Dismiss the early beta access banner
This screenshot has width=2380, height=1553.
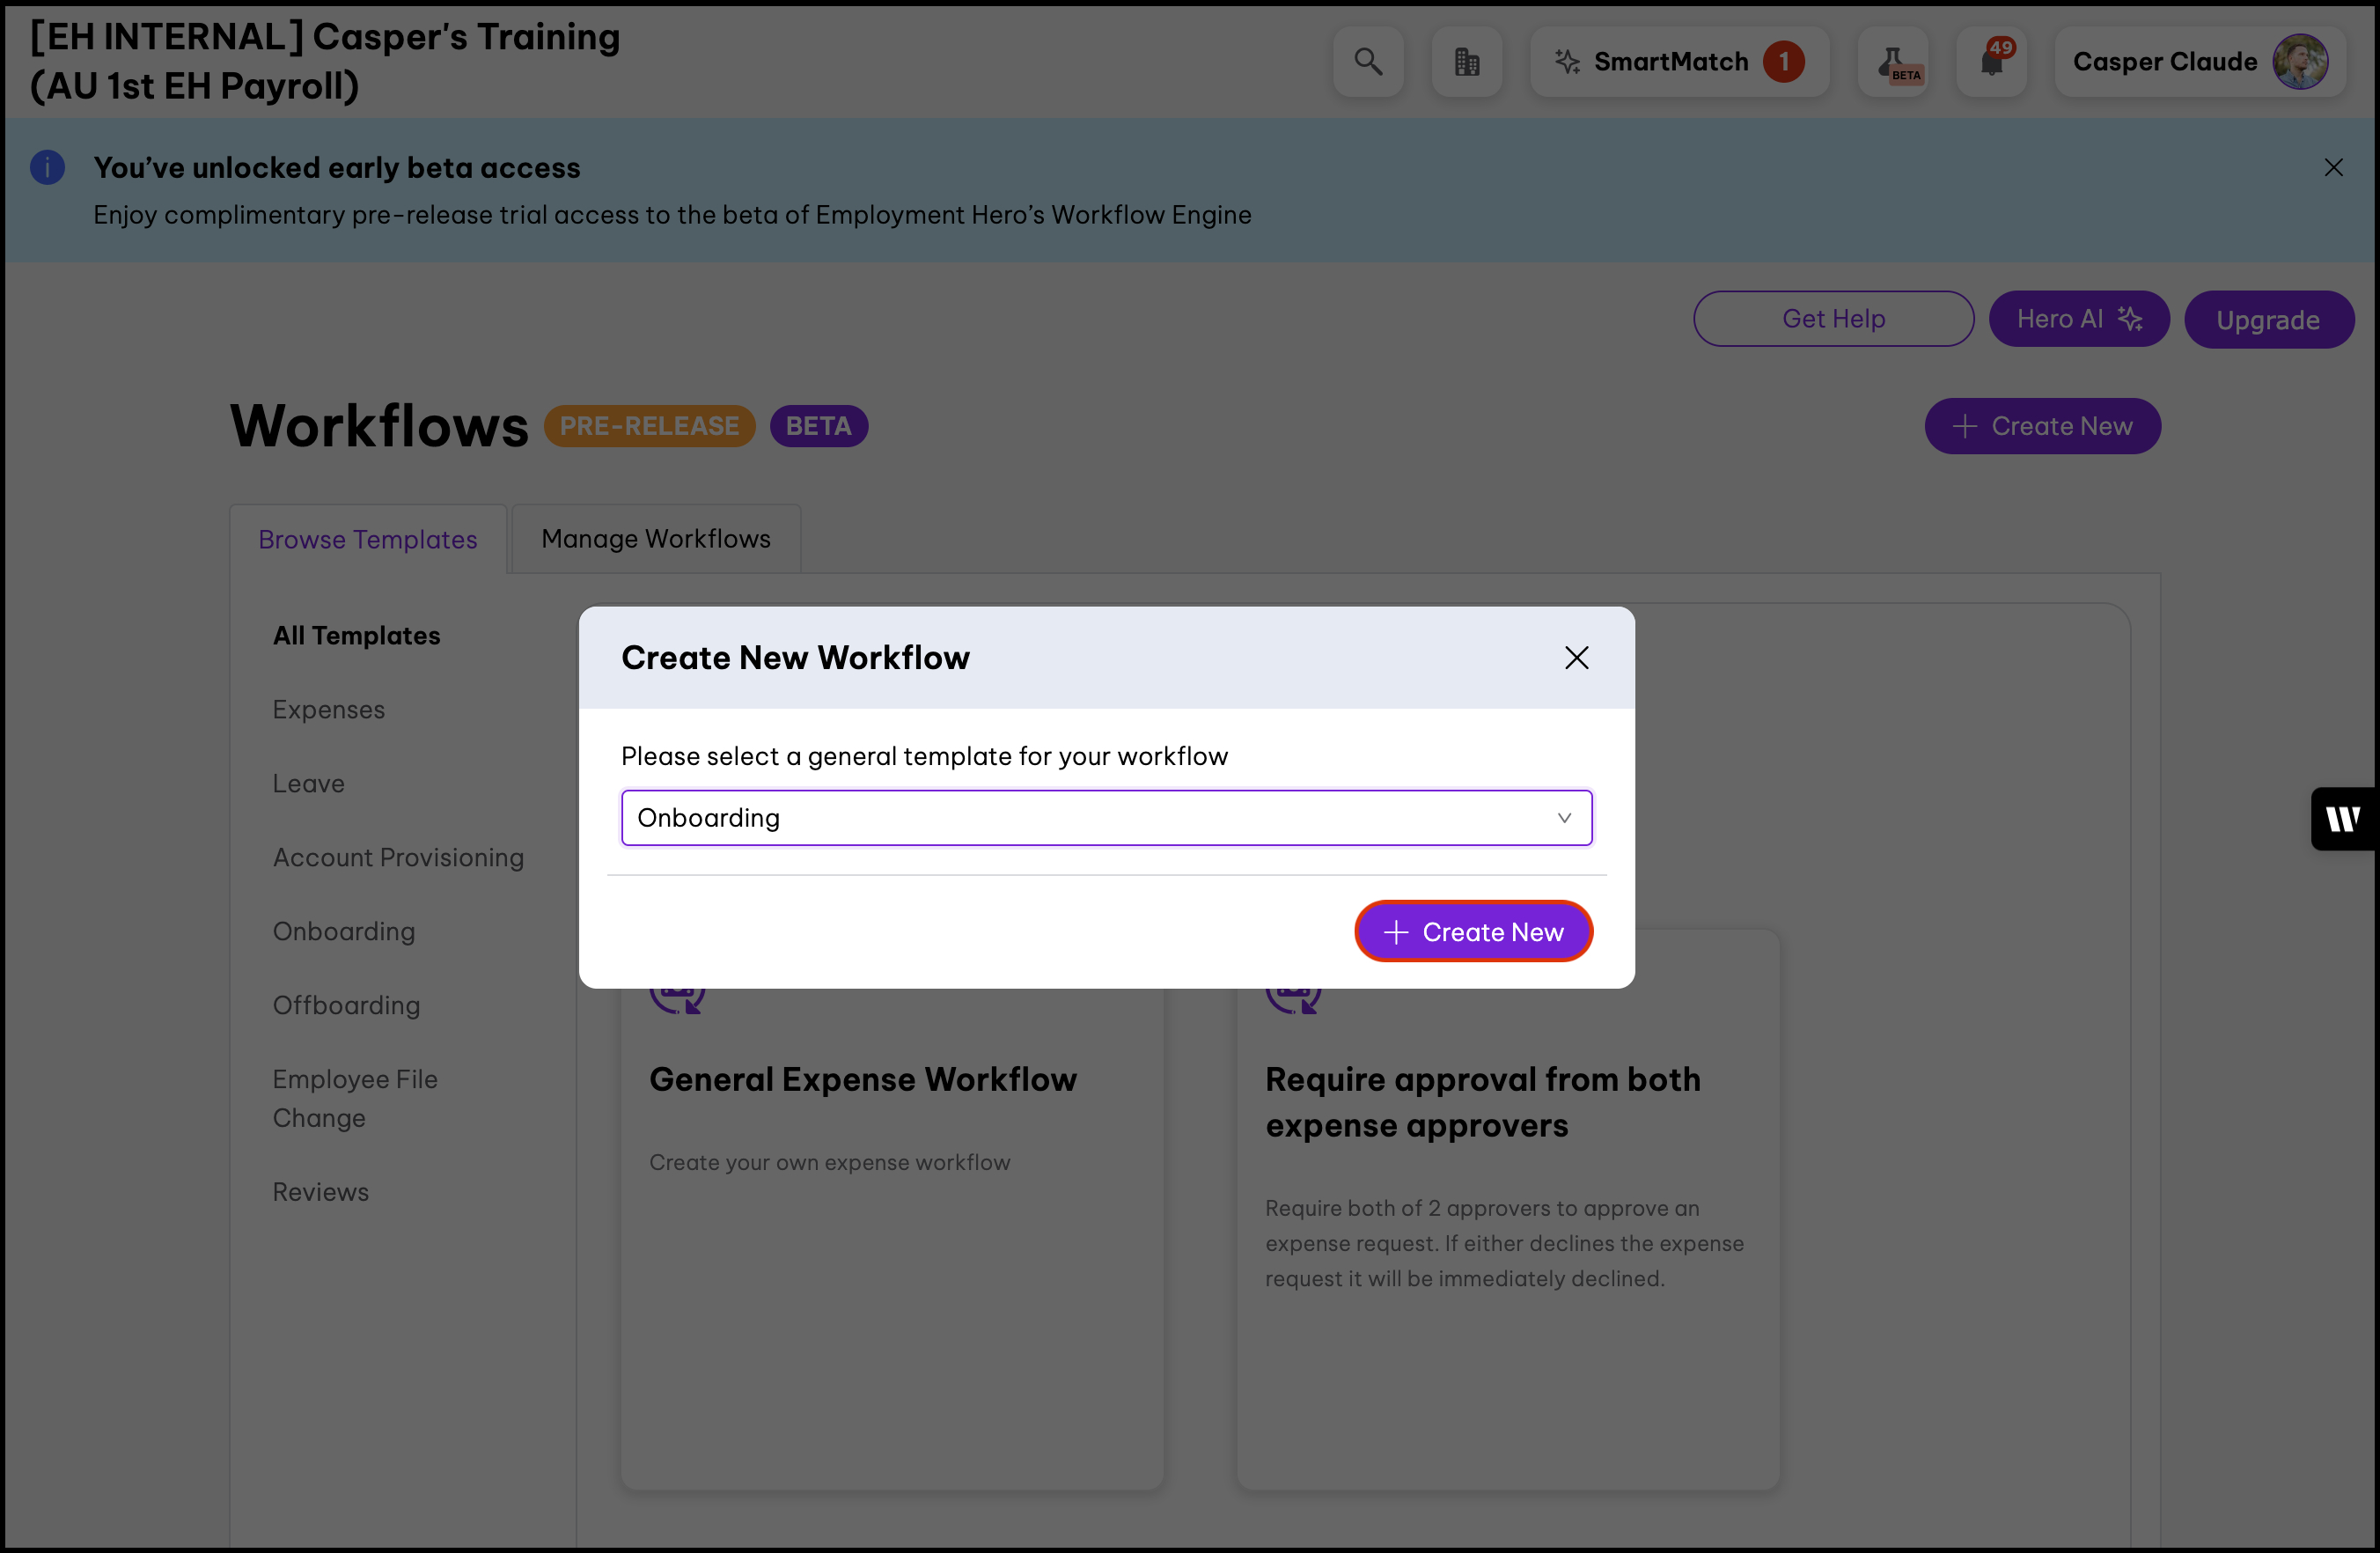pyautogui.click(x=2333, y=168)
